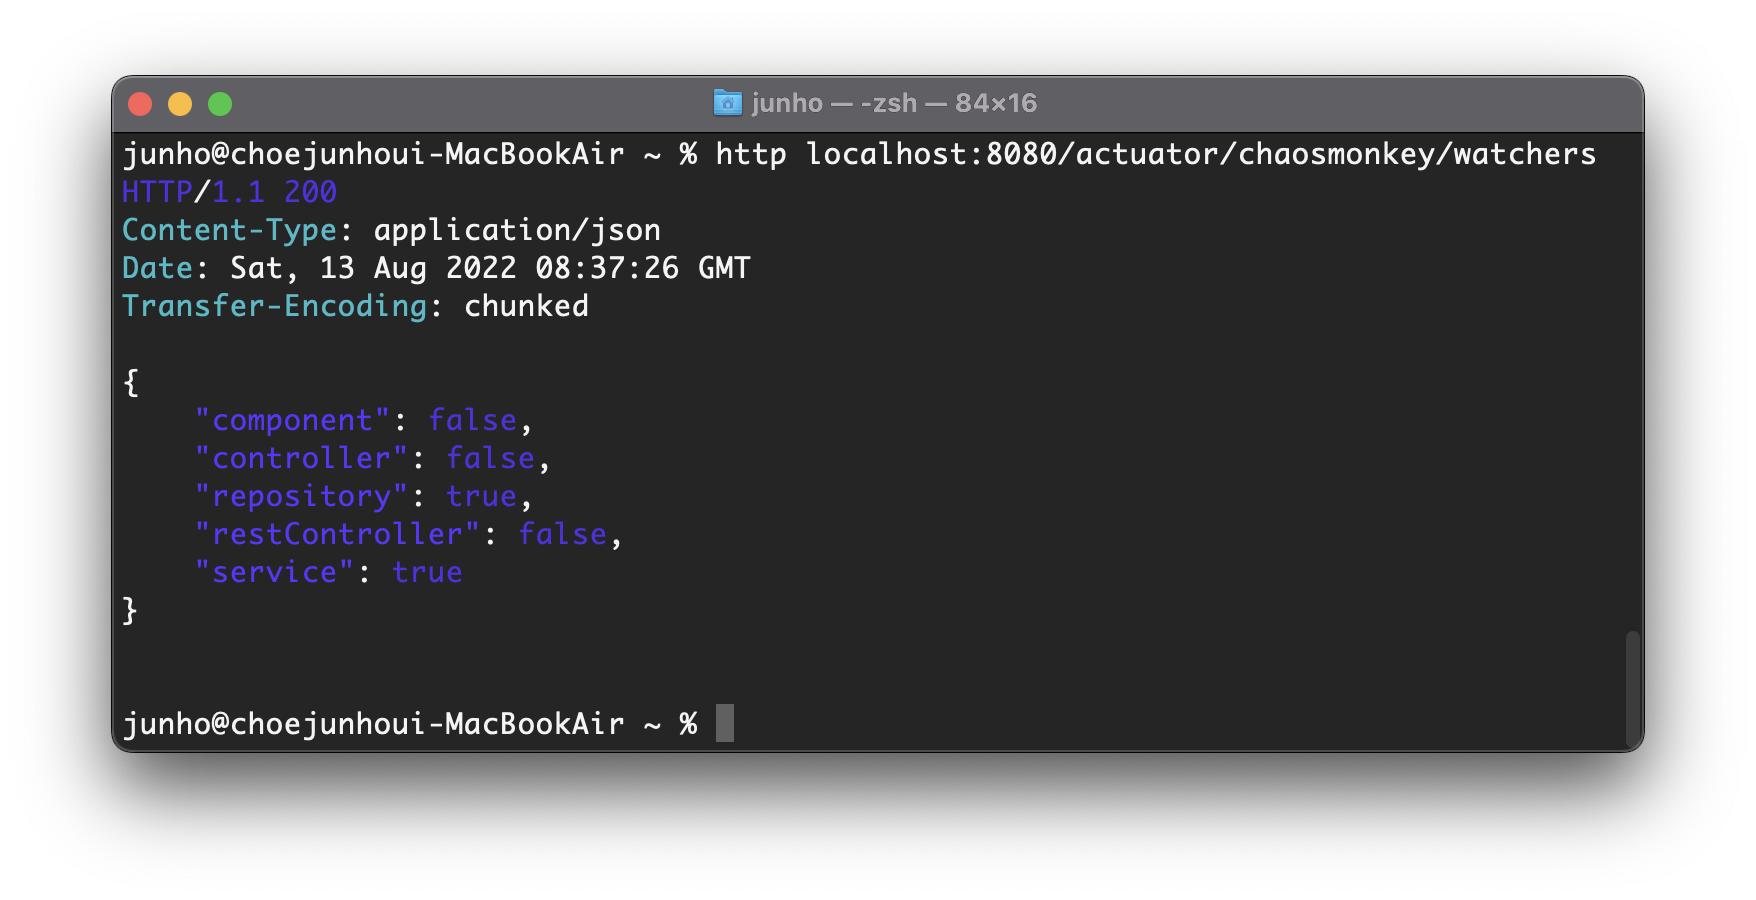Click the closing curly brace of JSON
Image resolution: width=1756 pixels, height=900 pixels.
(x=130, y=610)
